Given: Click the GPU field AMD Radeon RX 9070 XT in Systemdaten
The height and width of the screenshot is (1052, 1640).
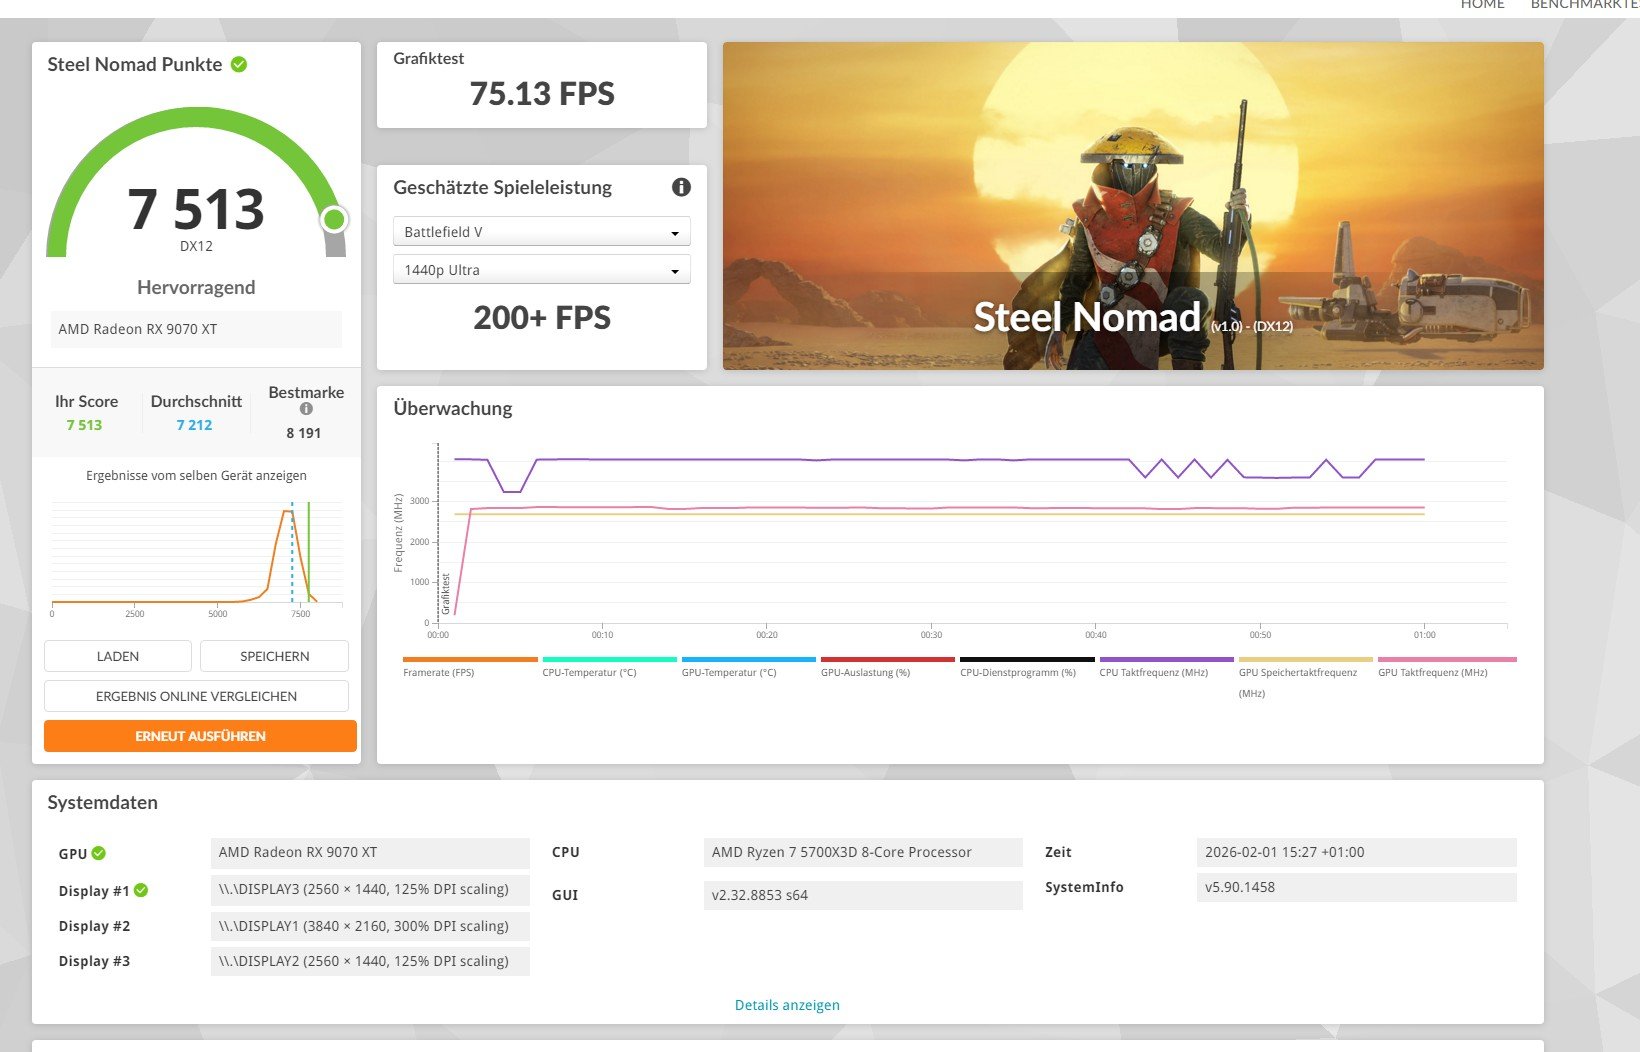Looking at the screenshot, I should (370, 853).
